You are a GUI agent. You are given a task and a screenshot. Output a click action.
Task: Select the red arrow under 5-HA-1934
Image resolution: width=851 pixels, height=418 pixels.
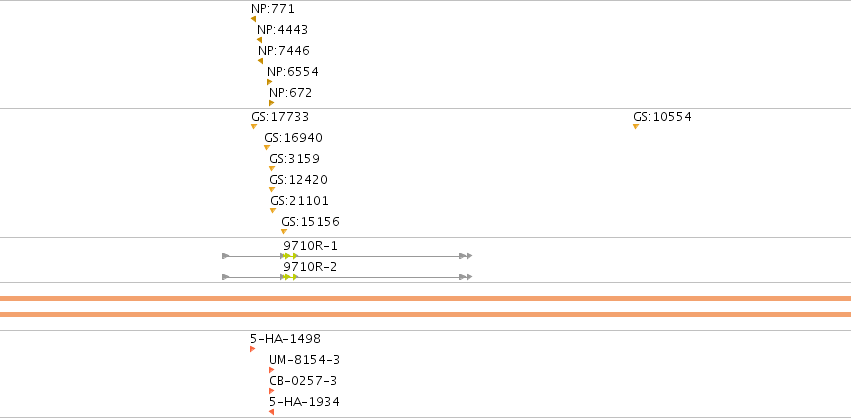coord(271,412)
